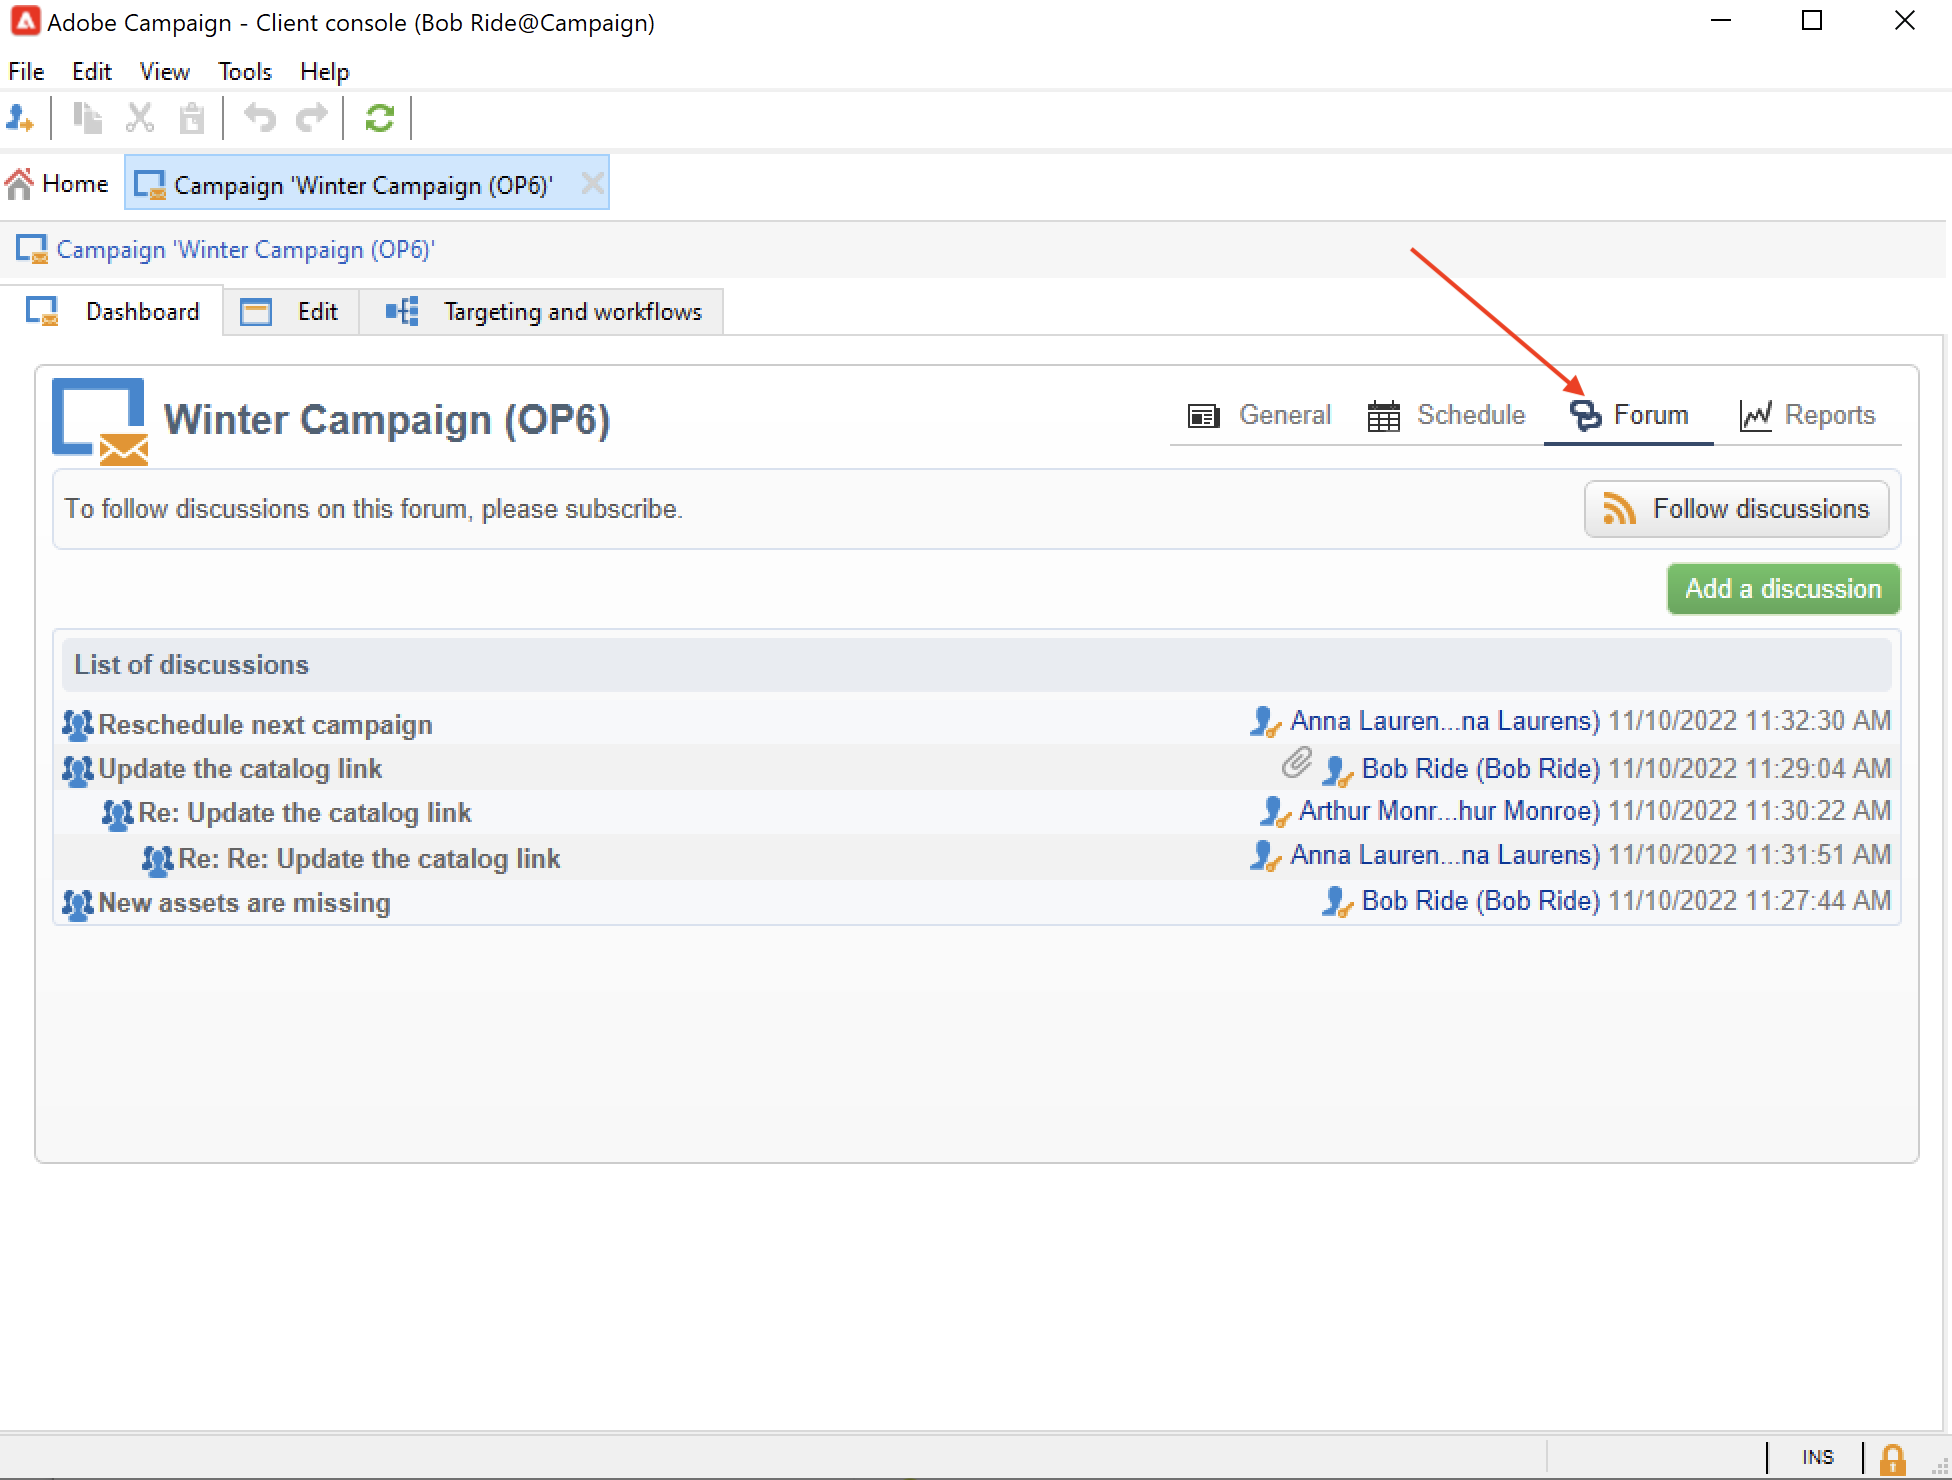
Task: Open the Reschedule next campaign discussion
Action: (x=265, y=724)
